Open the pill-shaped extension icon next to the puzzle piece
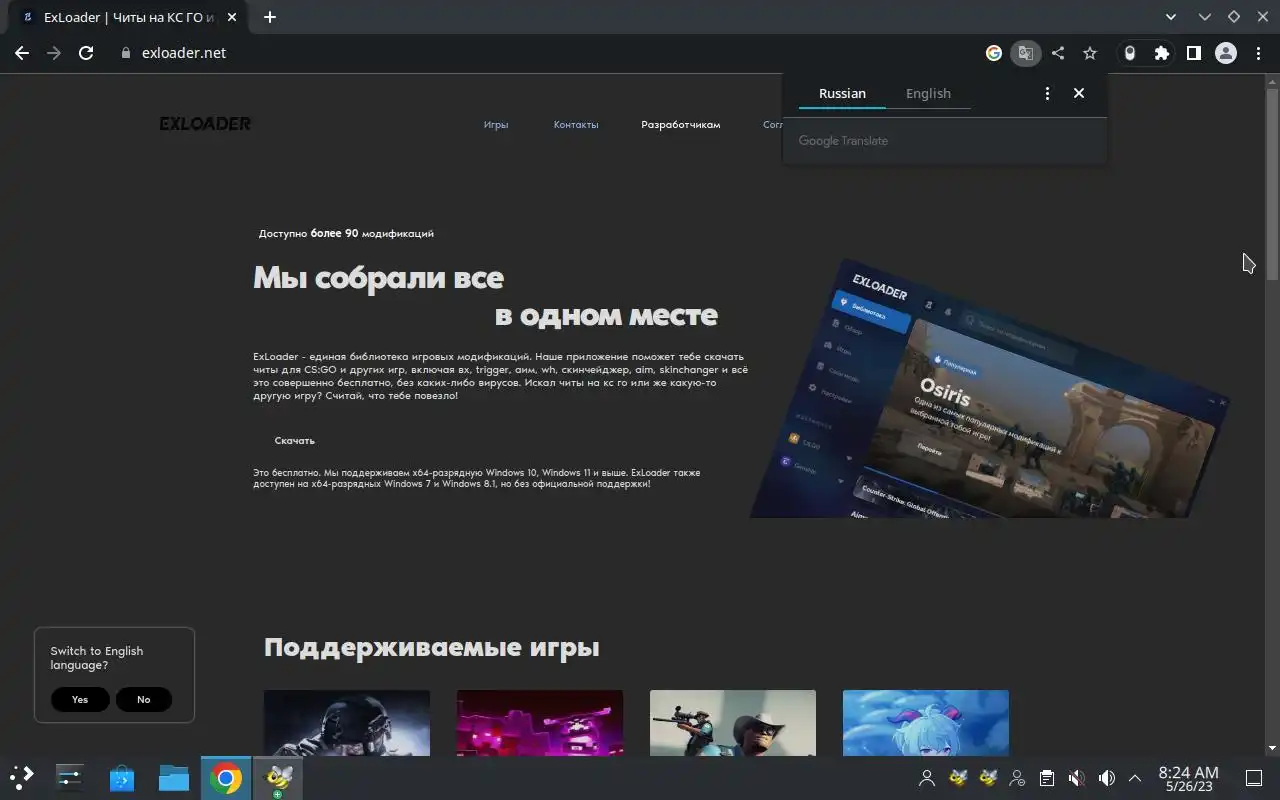Screen dimensions: 1280x800 (1130, 53)
